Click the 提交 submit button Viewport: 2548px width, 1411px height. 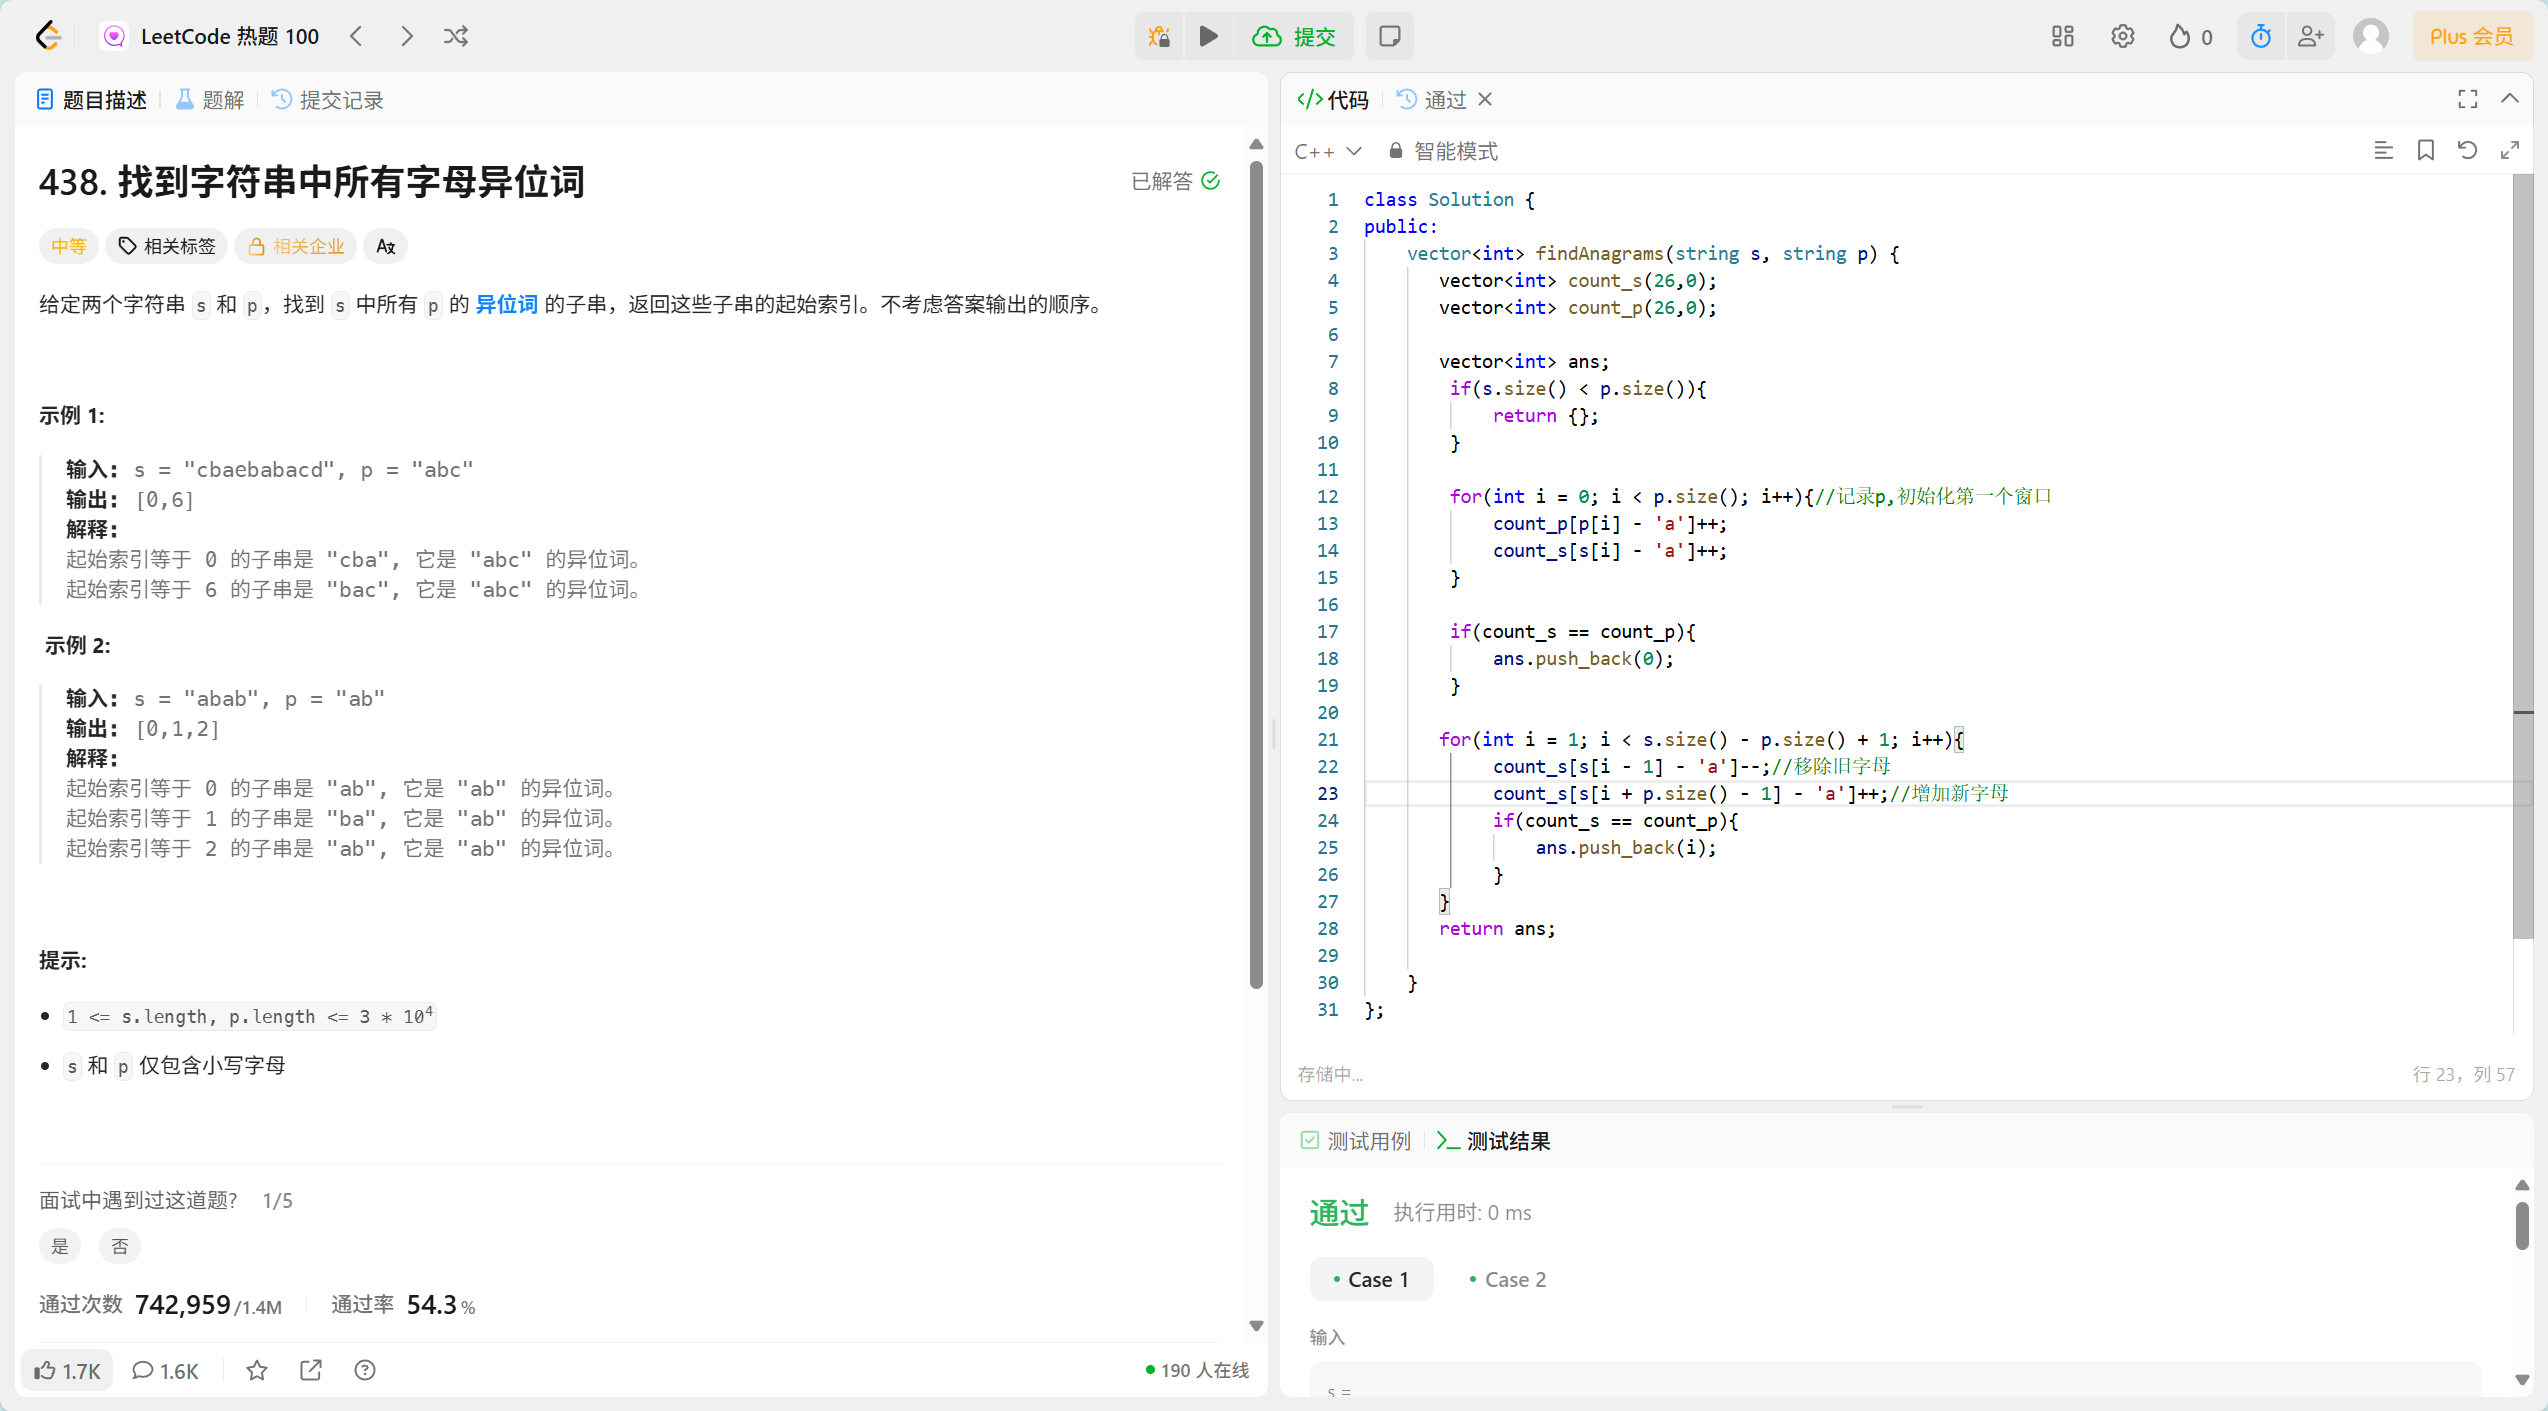pos(1294,37)
